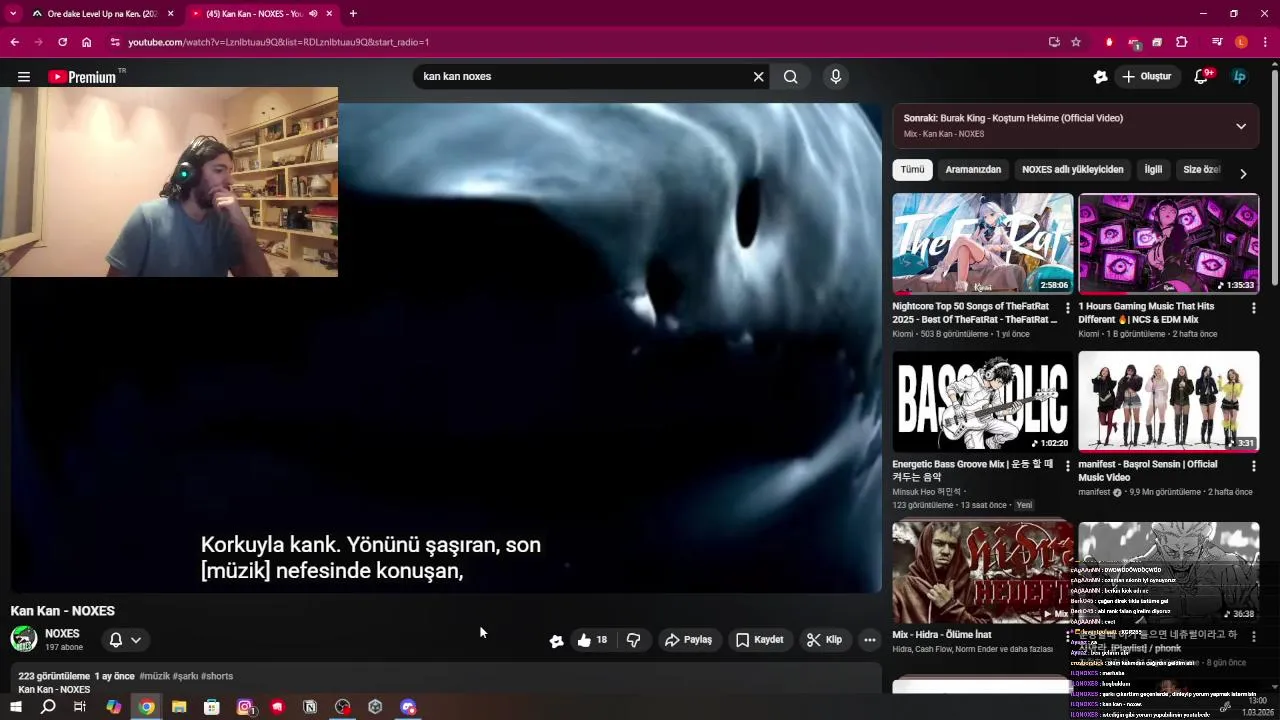Image resolution: width=1280 pixels, height=720 pixels.
Task: Install app icon in address bar
Action: tap(1054, 42)
